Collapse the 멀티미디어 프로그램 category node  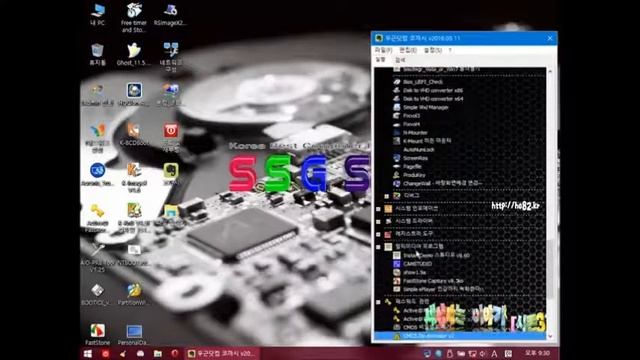click(x=378, y=247)
